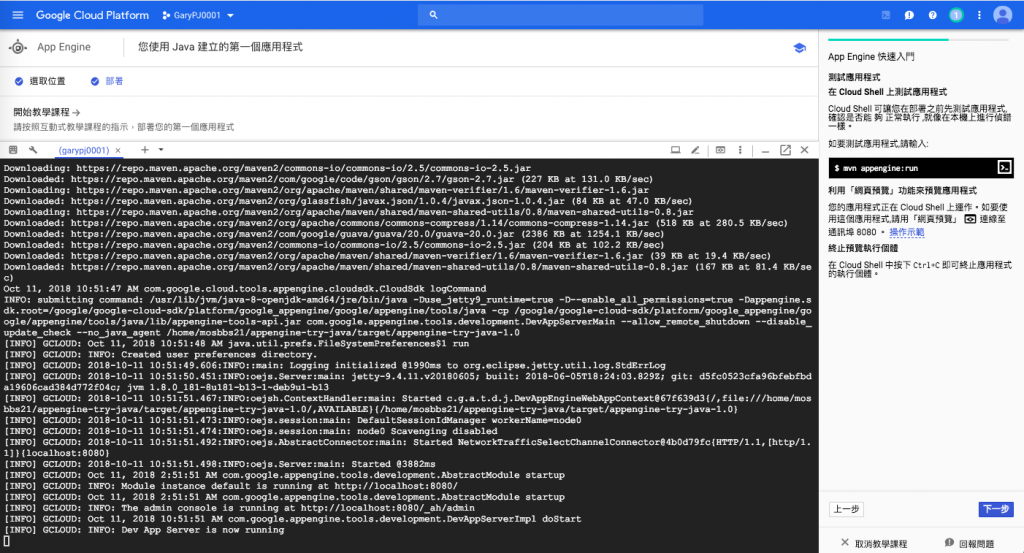
Task: Open Web Preview icon in shell toolbar
Action: [x=720, y=150]
